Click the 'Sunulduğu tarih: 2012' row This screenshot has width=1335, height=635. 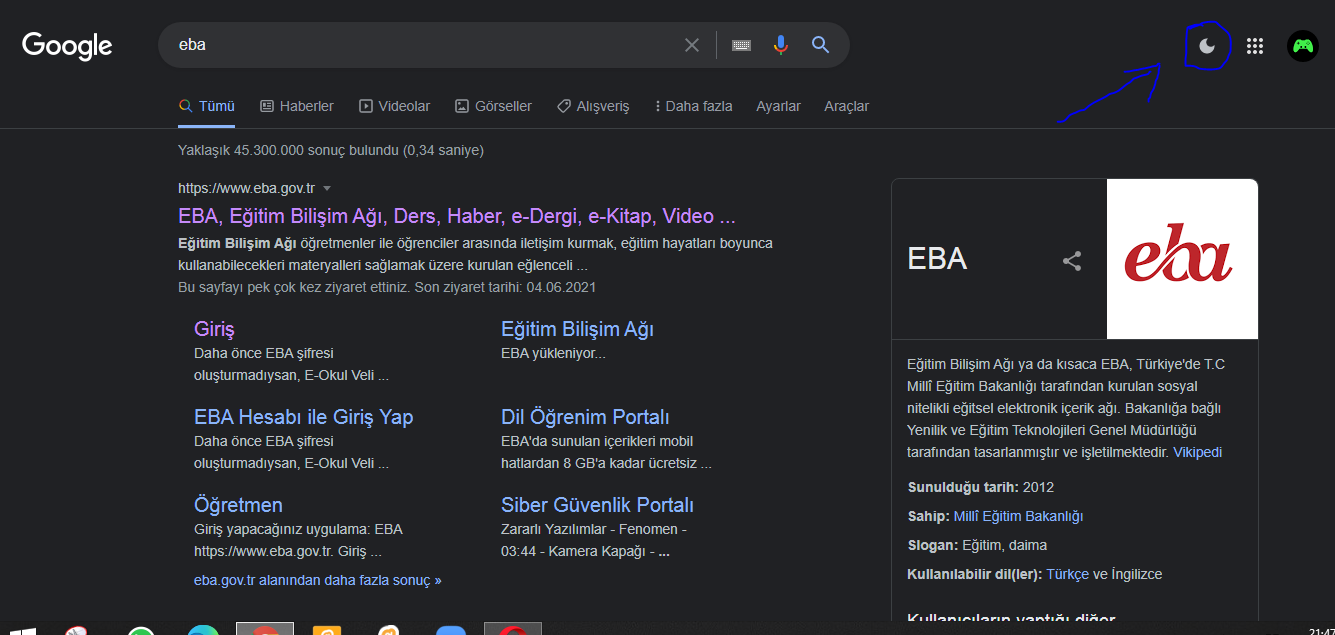tap(980, 487)
